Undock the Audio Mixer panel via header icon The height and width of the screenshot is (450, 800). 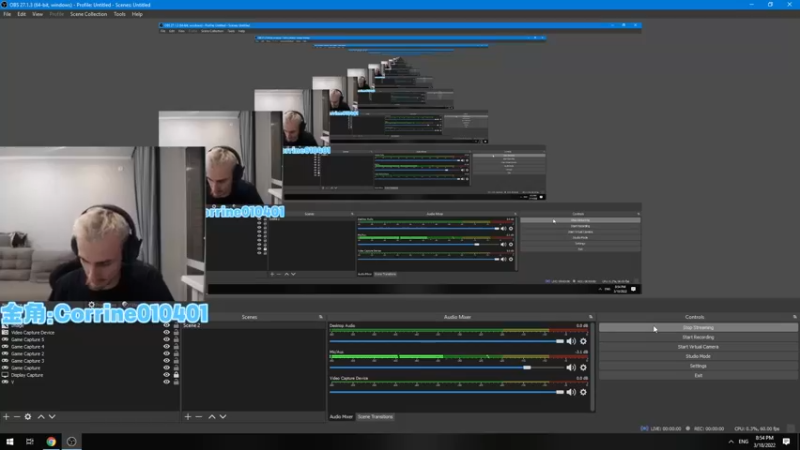click(591, 317)
